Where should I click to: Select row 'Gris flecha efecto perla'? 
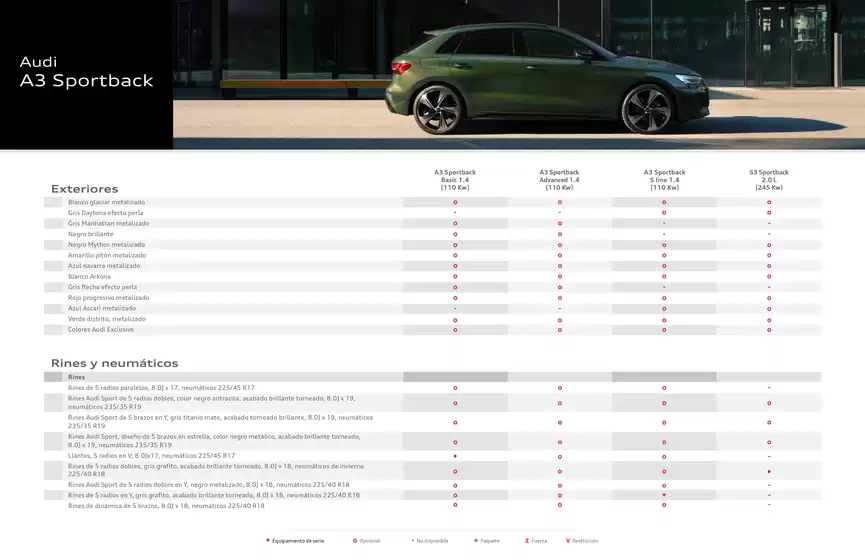point(432,287)
